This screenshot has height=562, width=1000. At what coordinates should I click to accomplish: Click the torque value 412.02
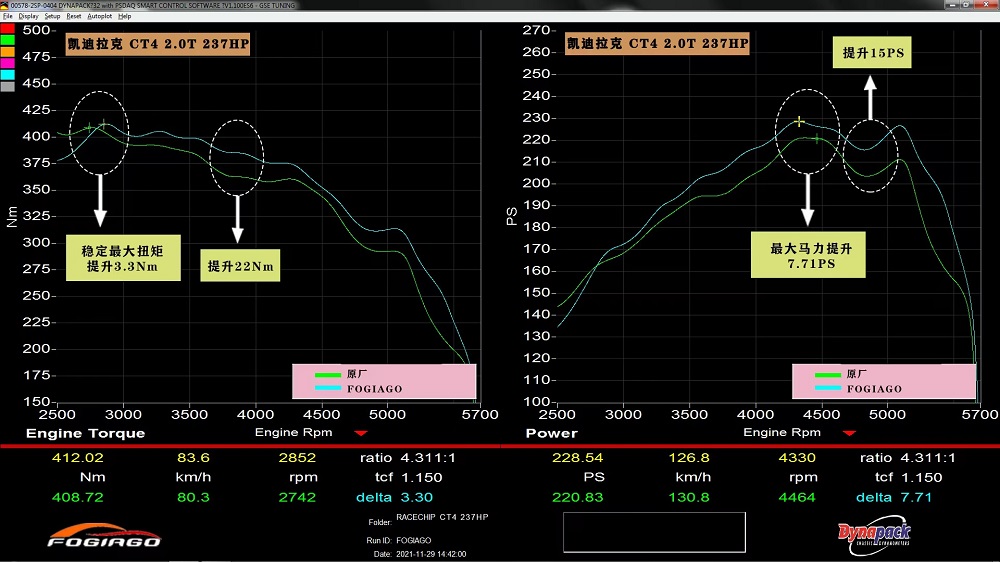coord(78,457)
